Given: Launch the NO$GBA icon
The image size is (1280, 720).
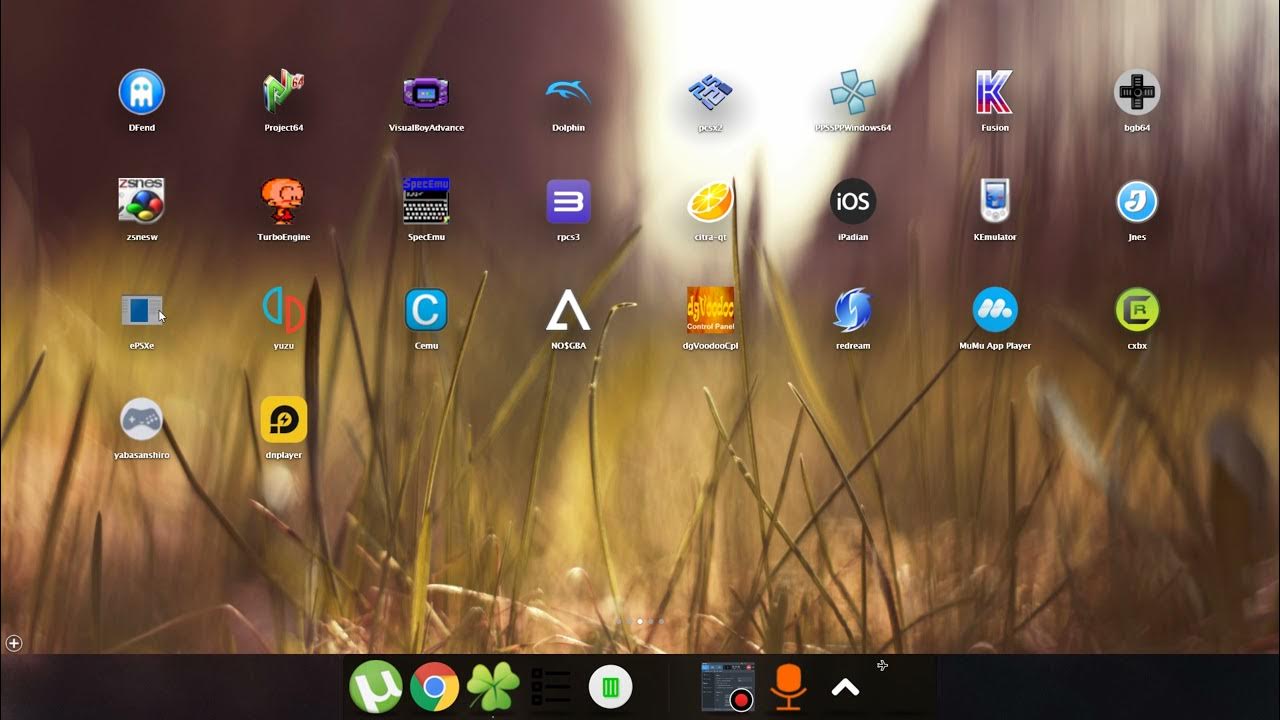Looking at the screenshot, I should point(568,310).
